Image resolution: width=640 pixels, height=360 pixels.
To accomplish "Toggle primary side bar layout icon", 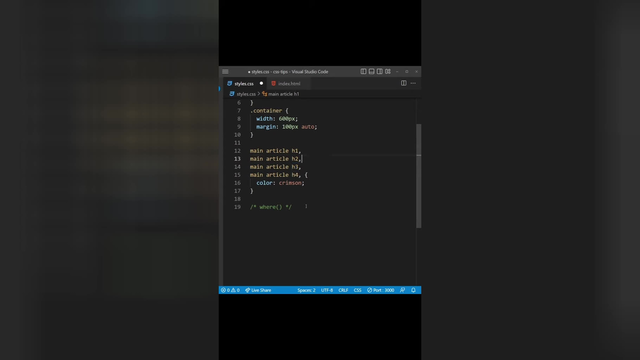I will tap(363, 71).
